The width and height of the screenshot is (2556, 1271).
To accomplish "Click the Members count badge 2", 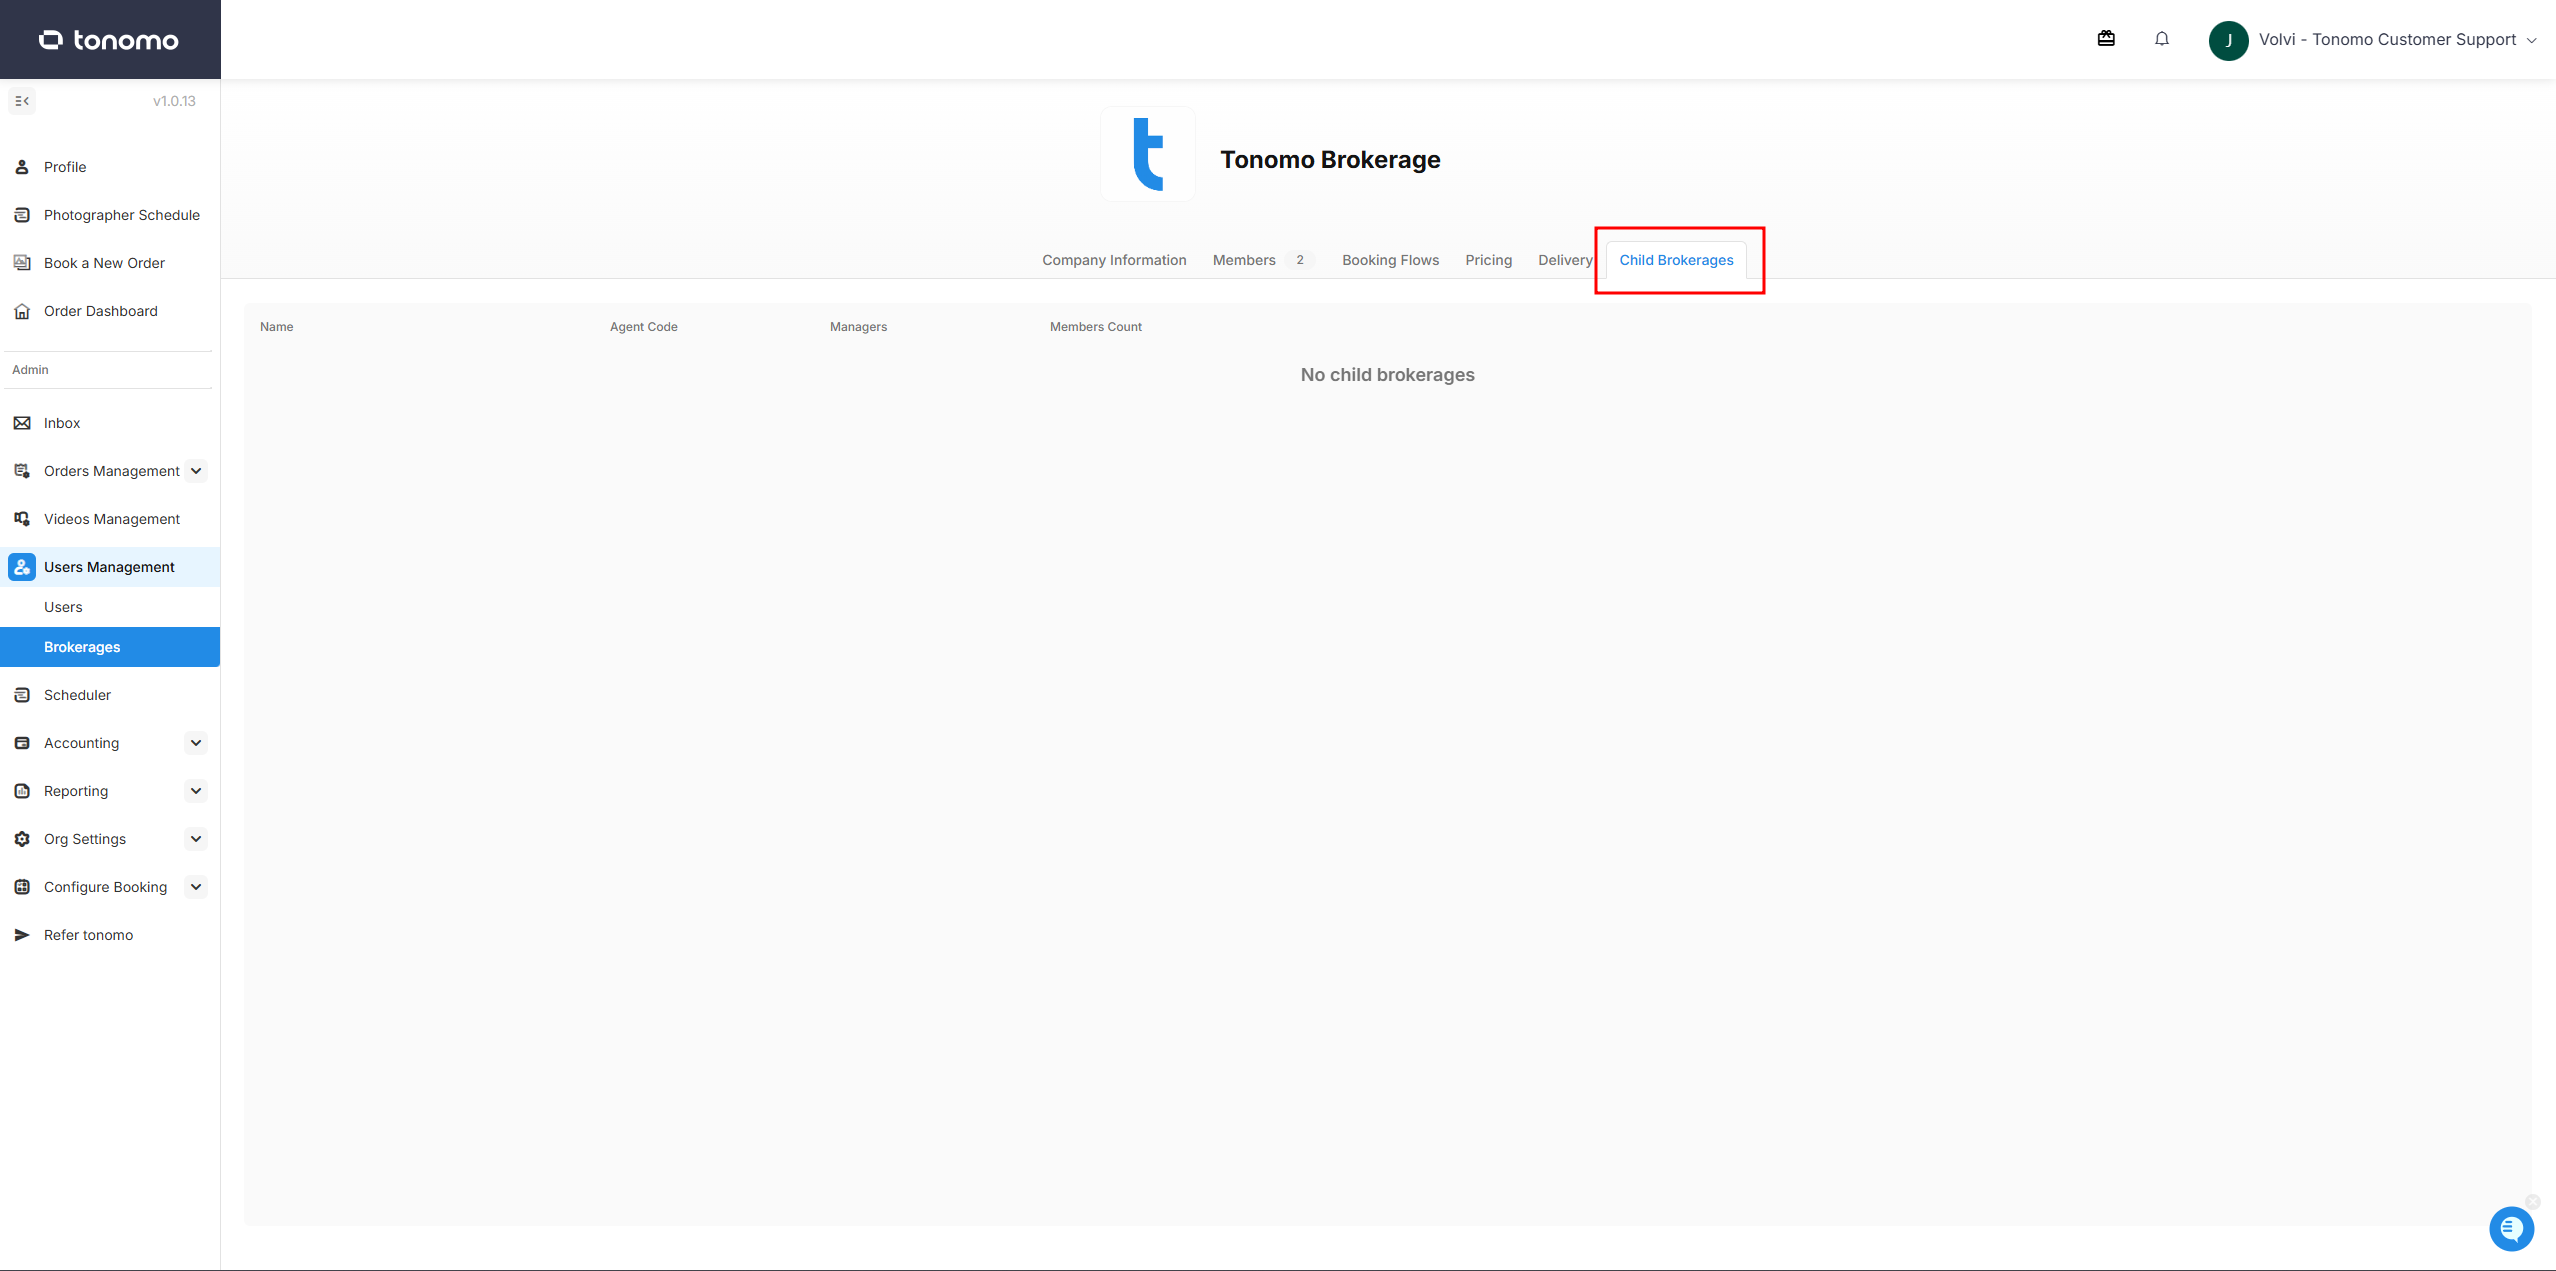I will [x=1300, y=260].
